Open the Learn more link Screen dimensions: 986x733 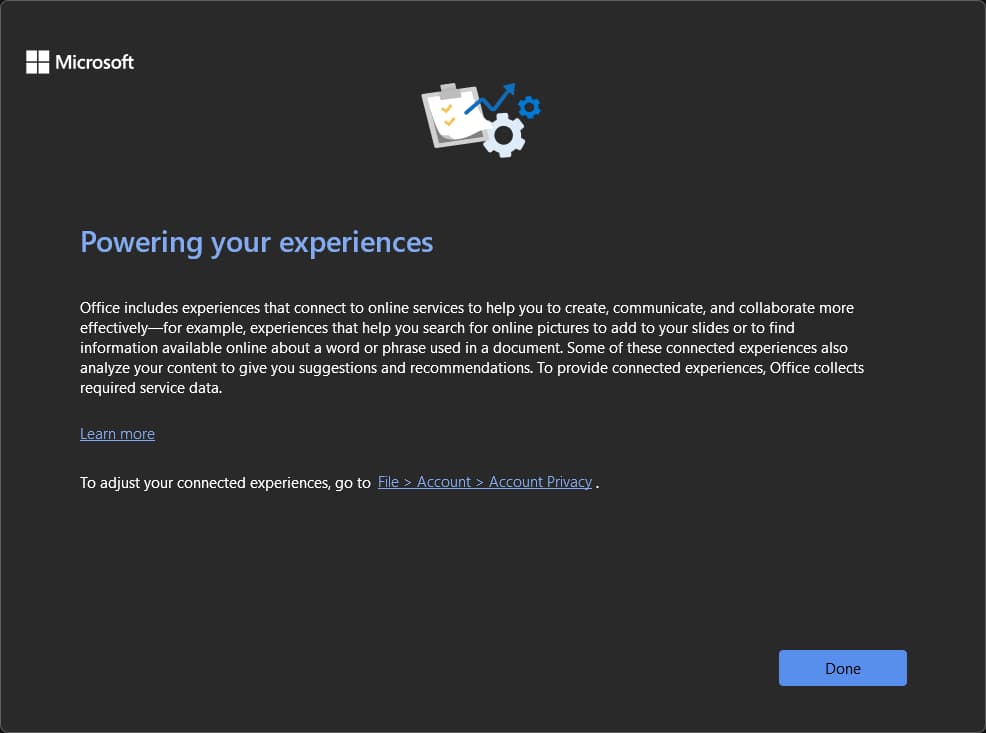117,434
